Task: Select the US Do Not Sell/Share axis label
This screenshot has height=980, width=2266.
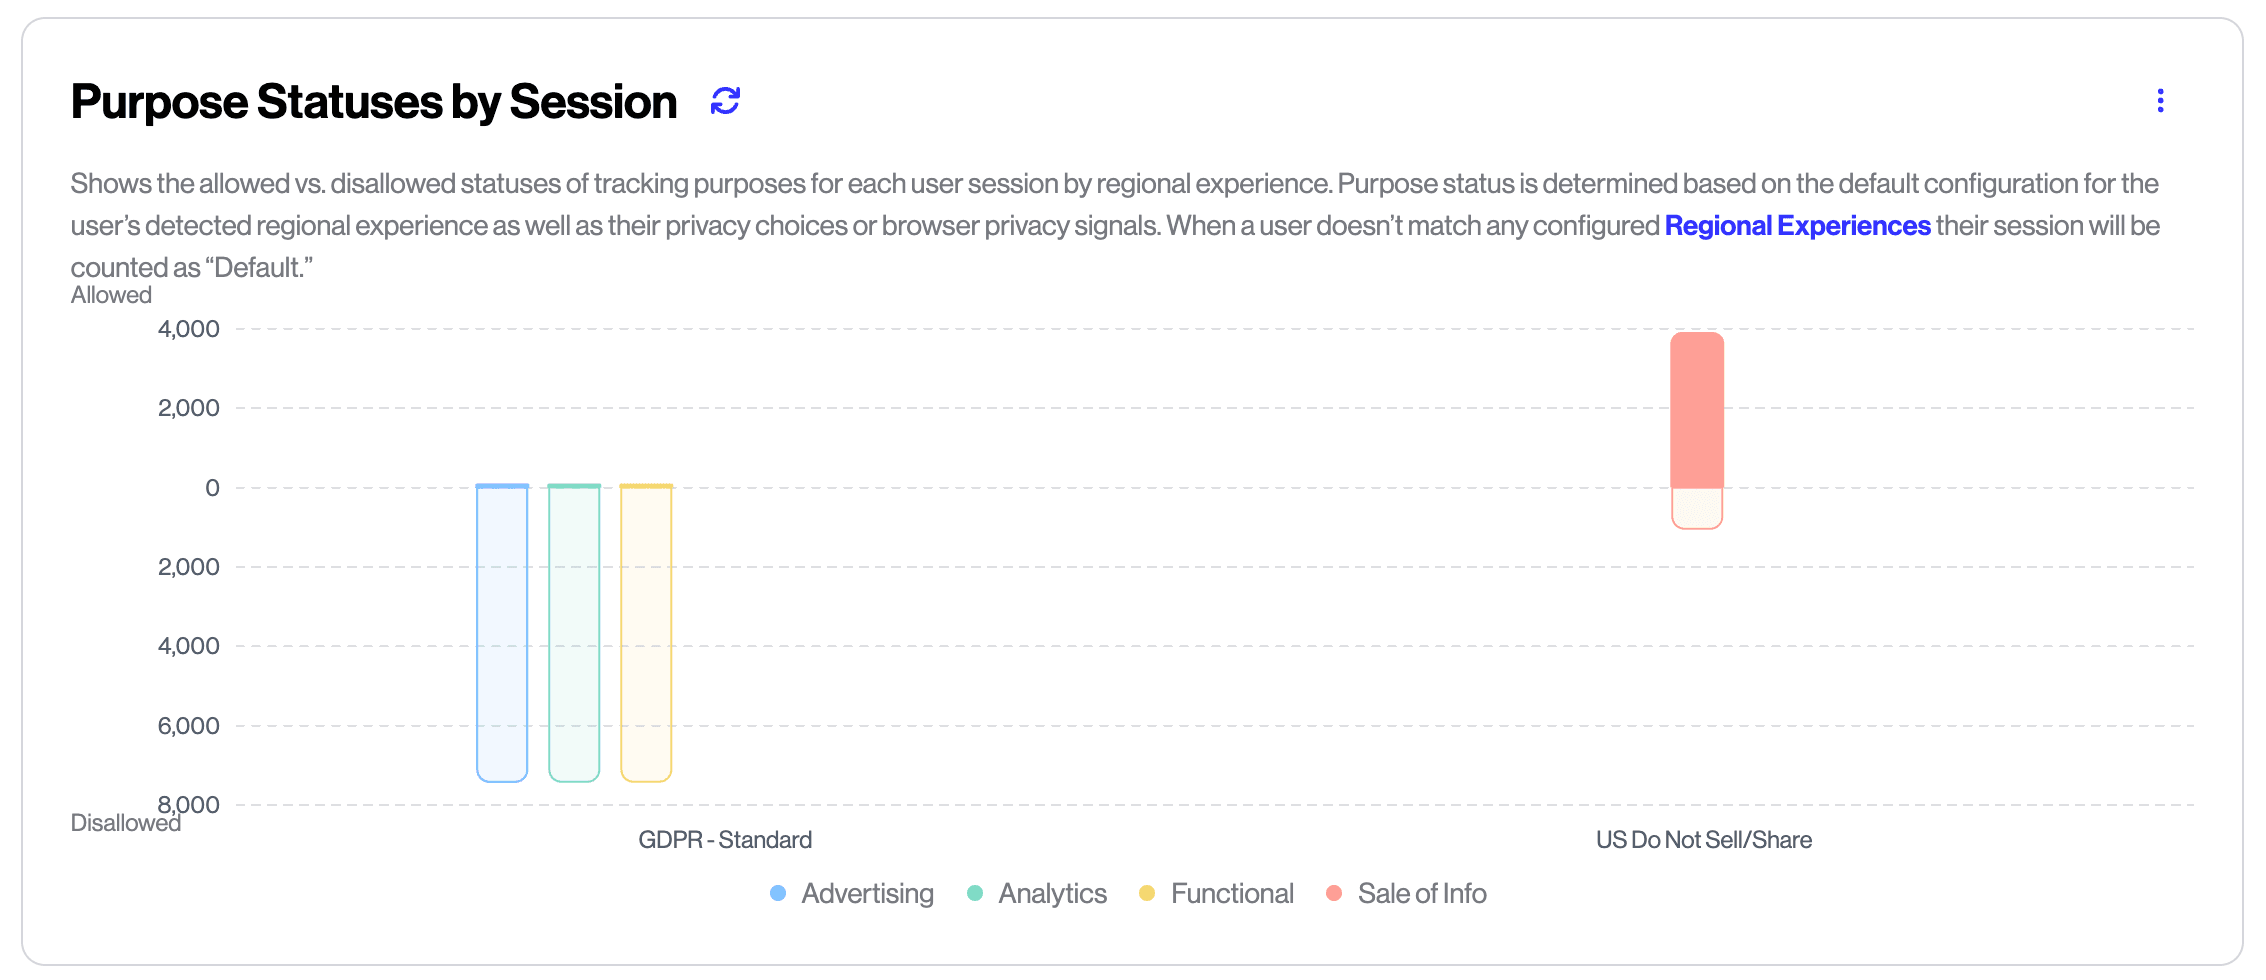Action: tap(1704, 839)
